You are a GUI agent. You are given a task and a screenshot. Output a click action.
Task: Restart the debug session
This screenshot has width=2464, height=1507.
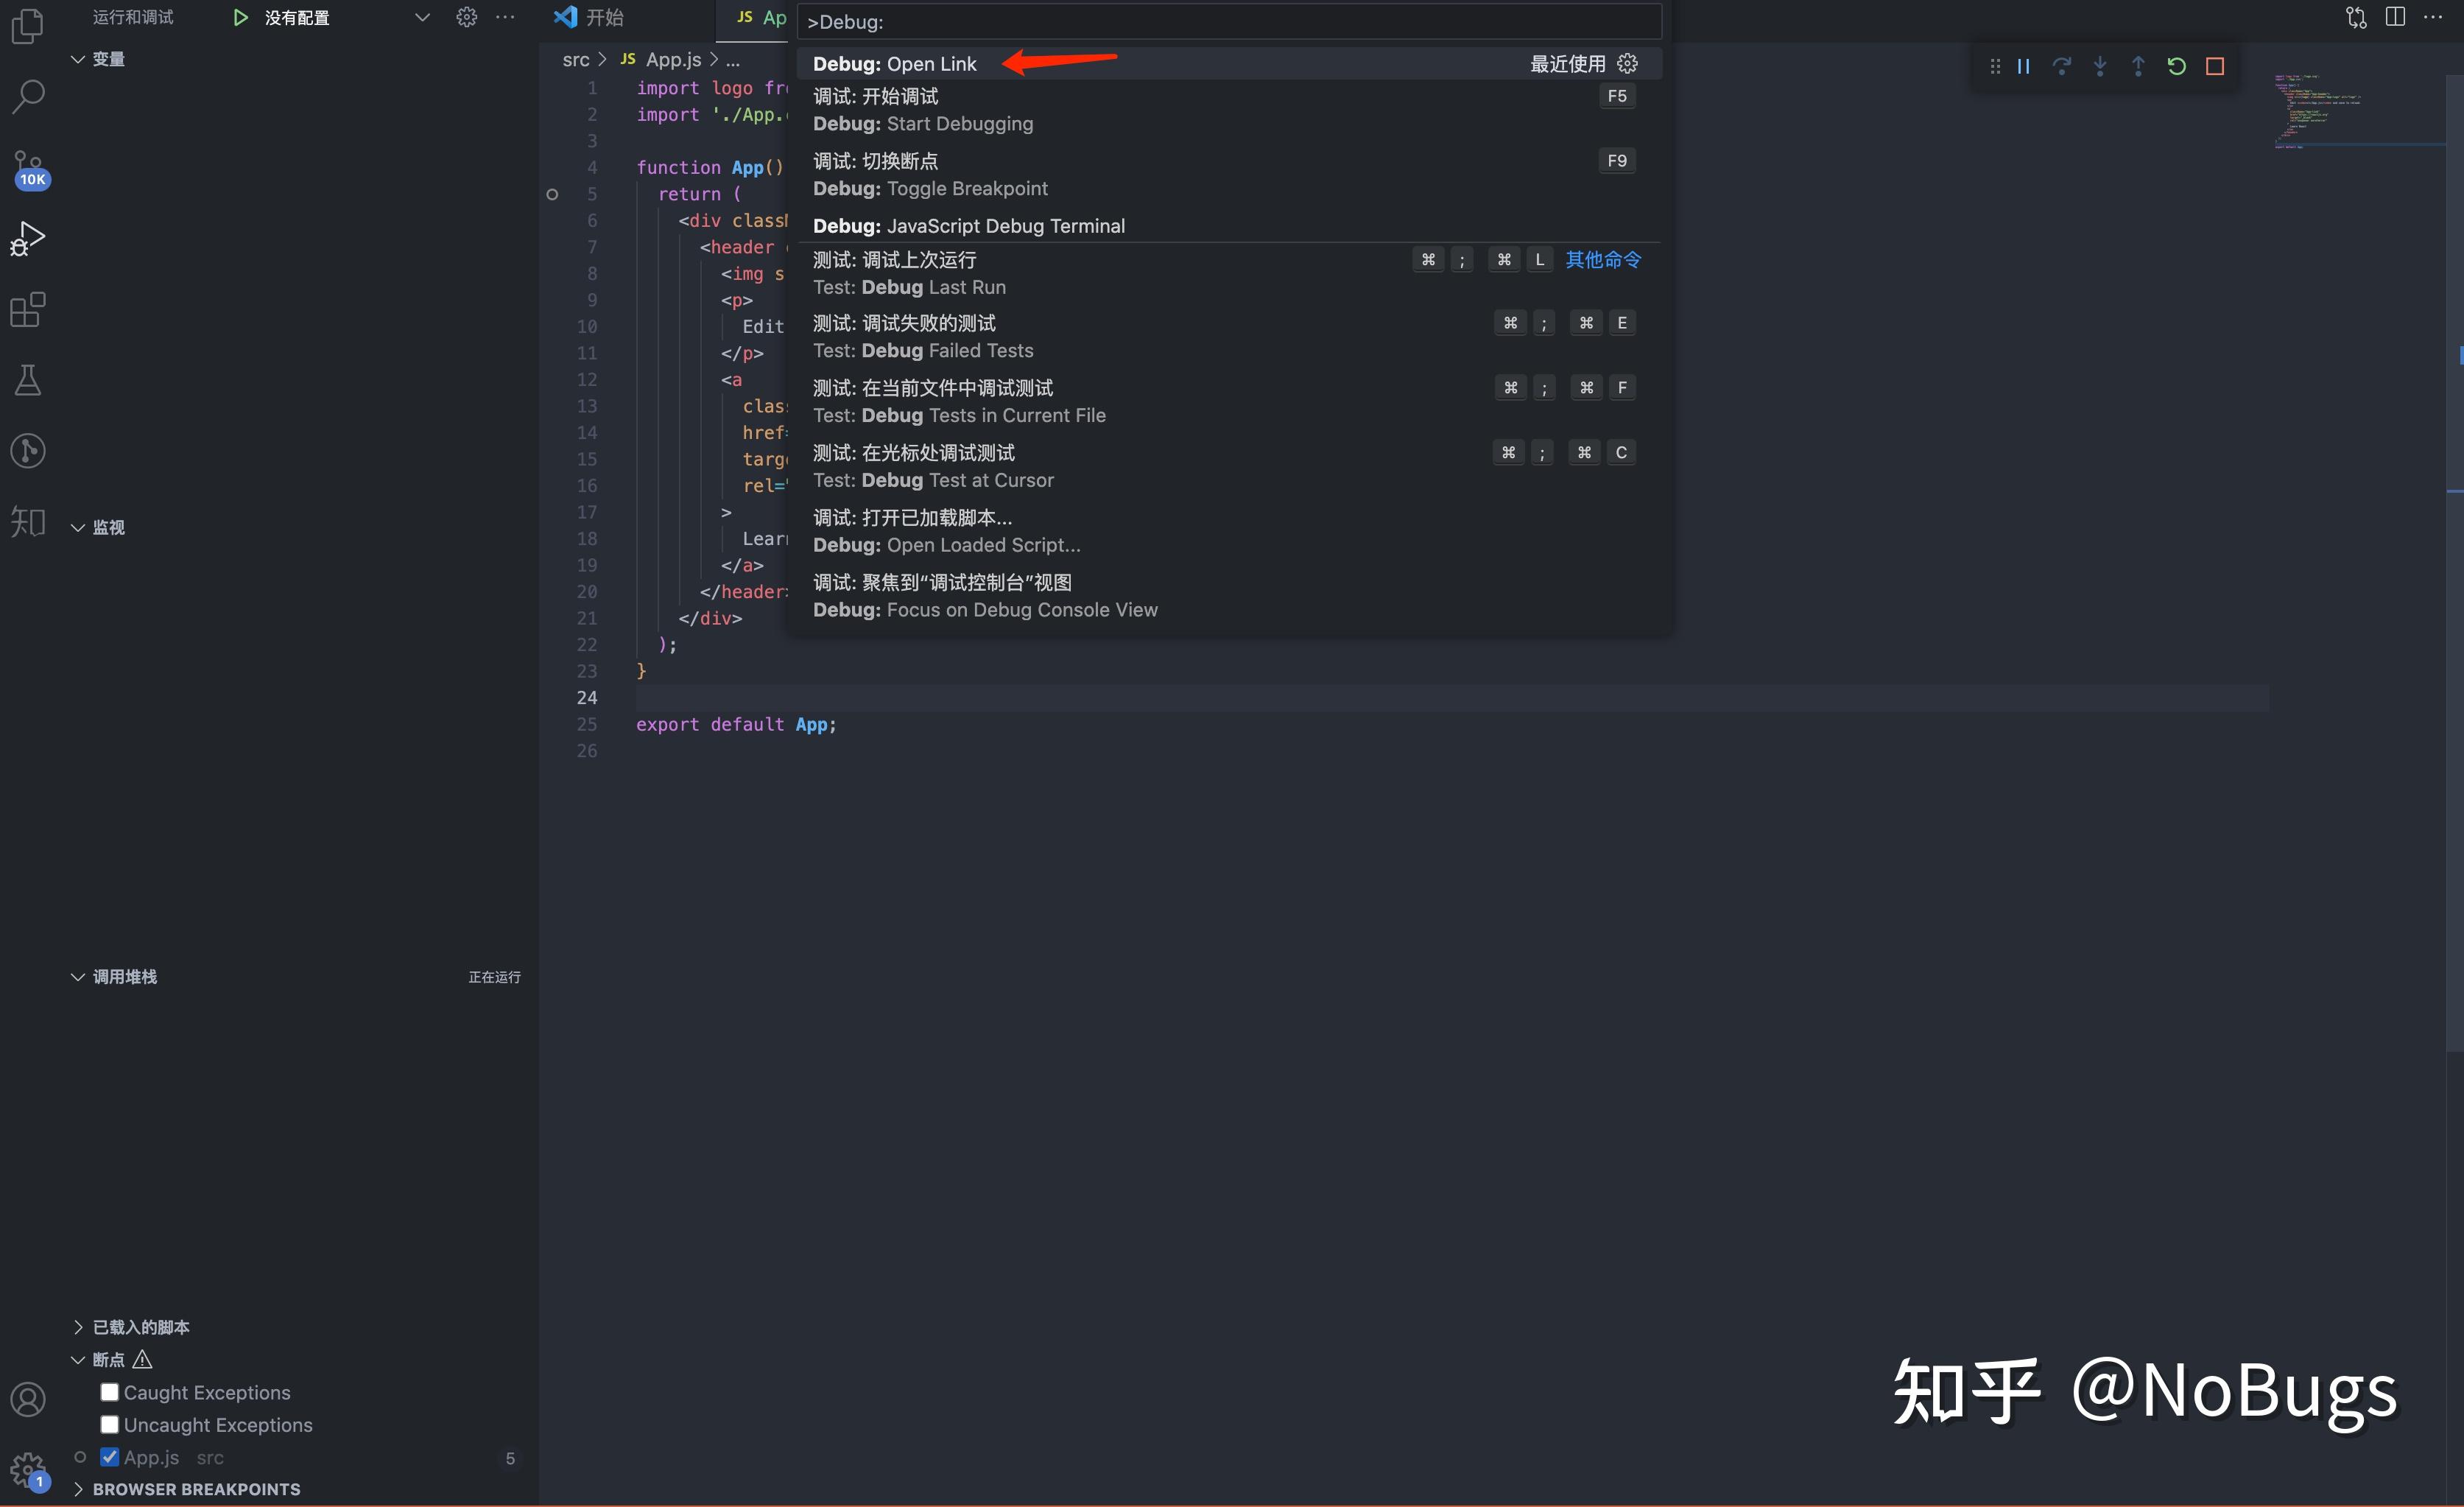point(2176,66)
